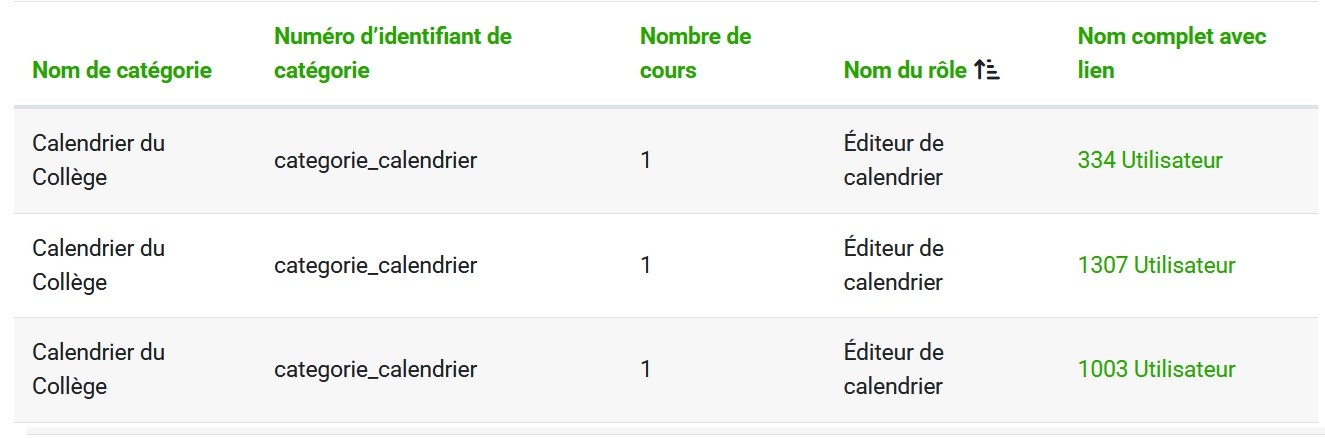Click the Nom du rôle header text
Viewport: 1325px width, 438px height.
(905, 70)
